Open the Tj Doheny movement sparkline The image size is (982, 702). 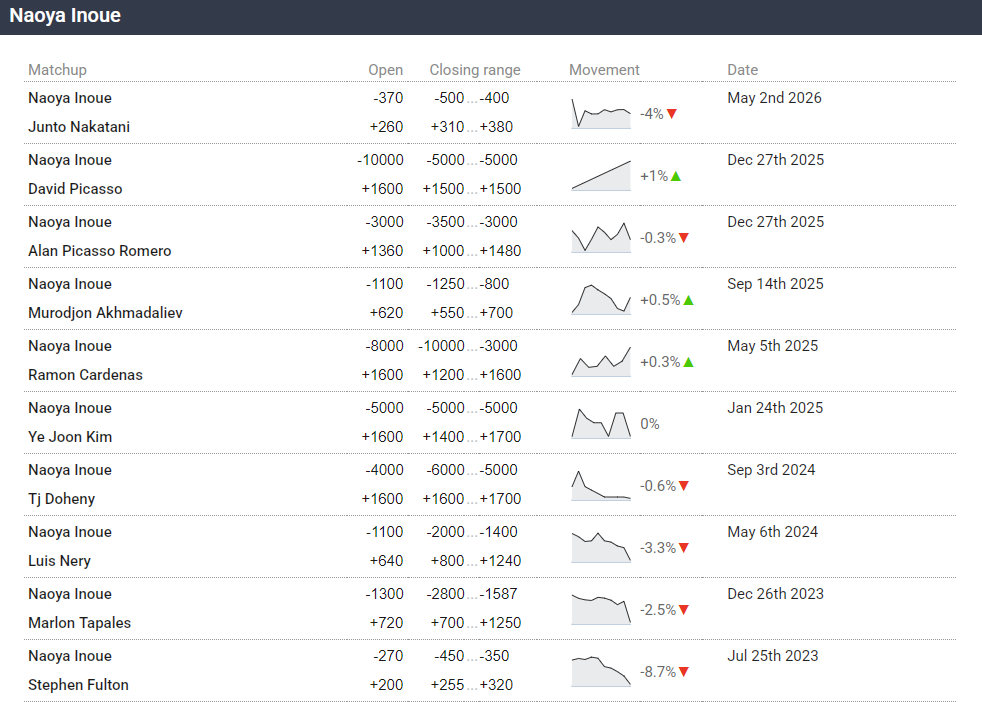tap(601, 485)
